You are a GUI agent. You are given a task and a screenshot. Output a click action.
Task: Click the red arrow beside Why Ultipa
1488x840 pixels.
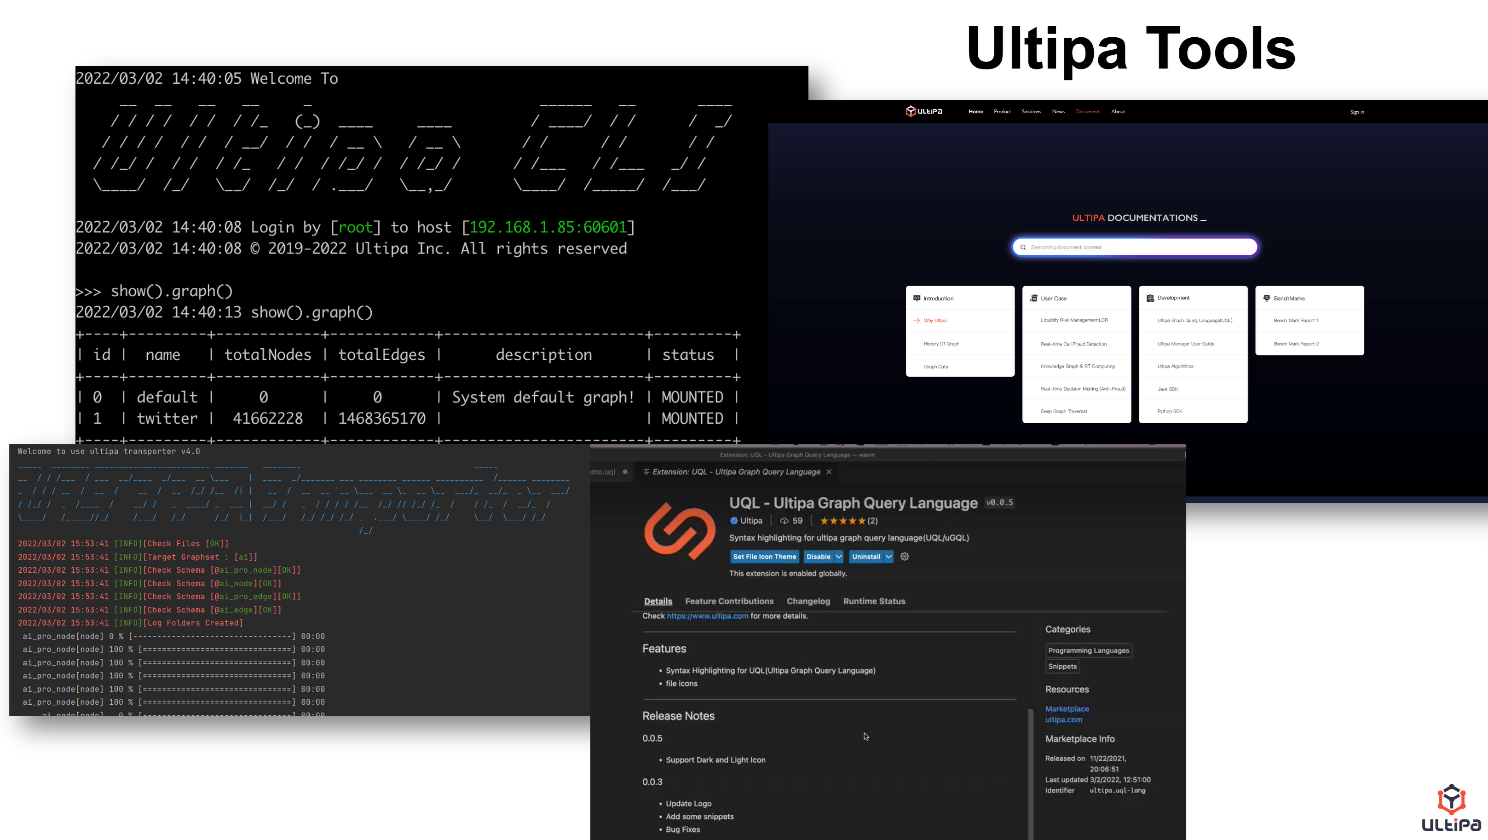click(x=916, y=321)
